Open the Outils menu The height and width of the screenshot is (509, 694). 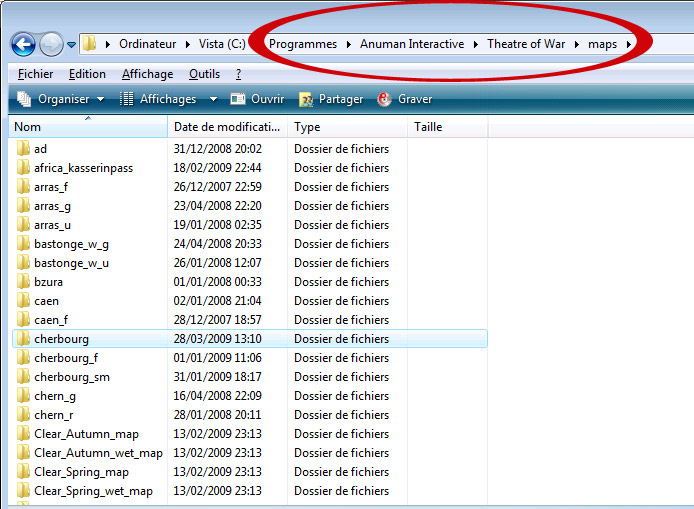coord(204,74)
